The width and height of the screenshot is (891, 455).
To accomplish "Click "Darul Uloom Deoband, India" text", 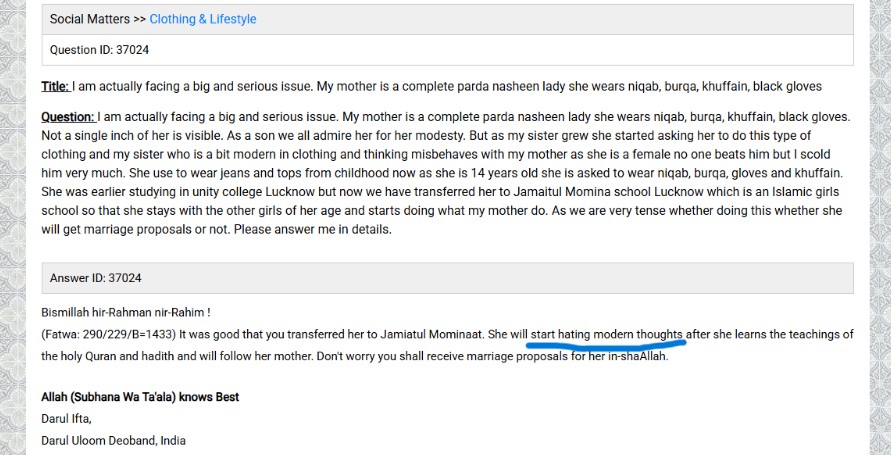I will pos(113,440).
